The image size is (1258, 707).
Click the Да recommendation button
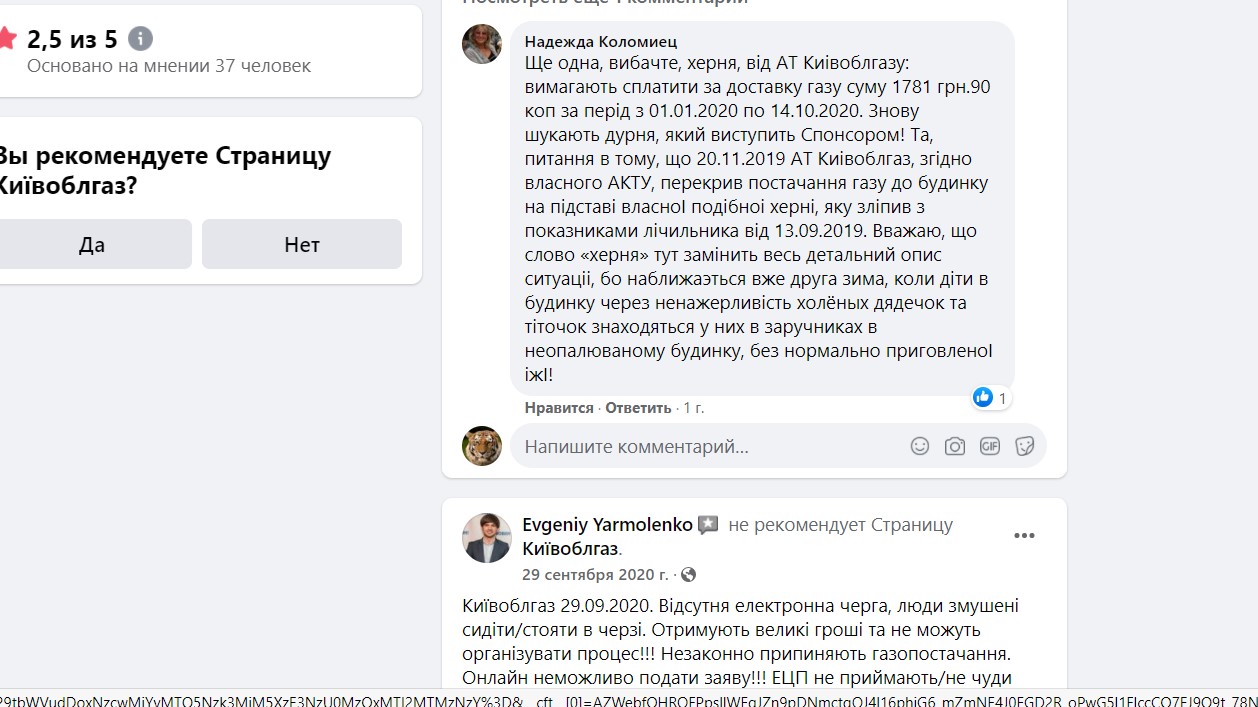point(92,244)
